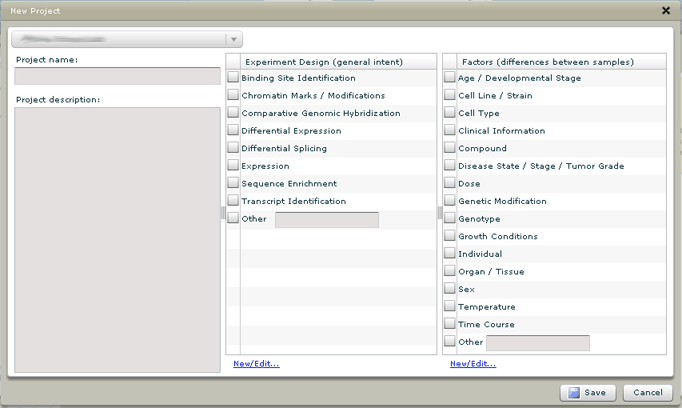Viewport: 682px width, 408px height.
Task: Click the Experiment Design column header
Action: tap(338, 62)
